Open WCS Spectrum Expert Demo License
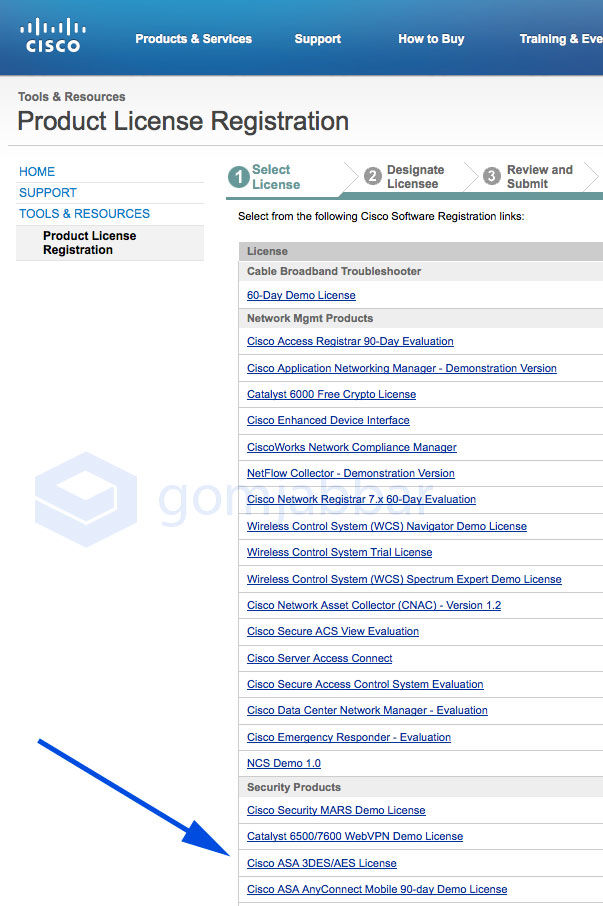Screen dimensions: 603x906 404,579
